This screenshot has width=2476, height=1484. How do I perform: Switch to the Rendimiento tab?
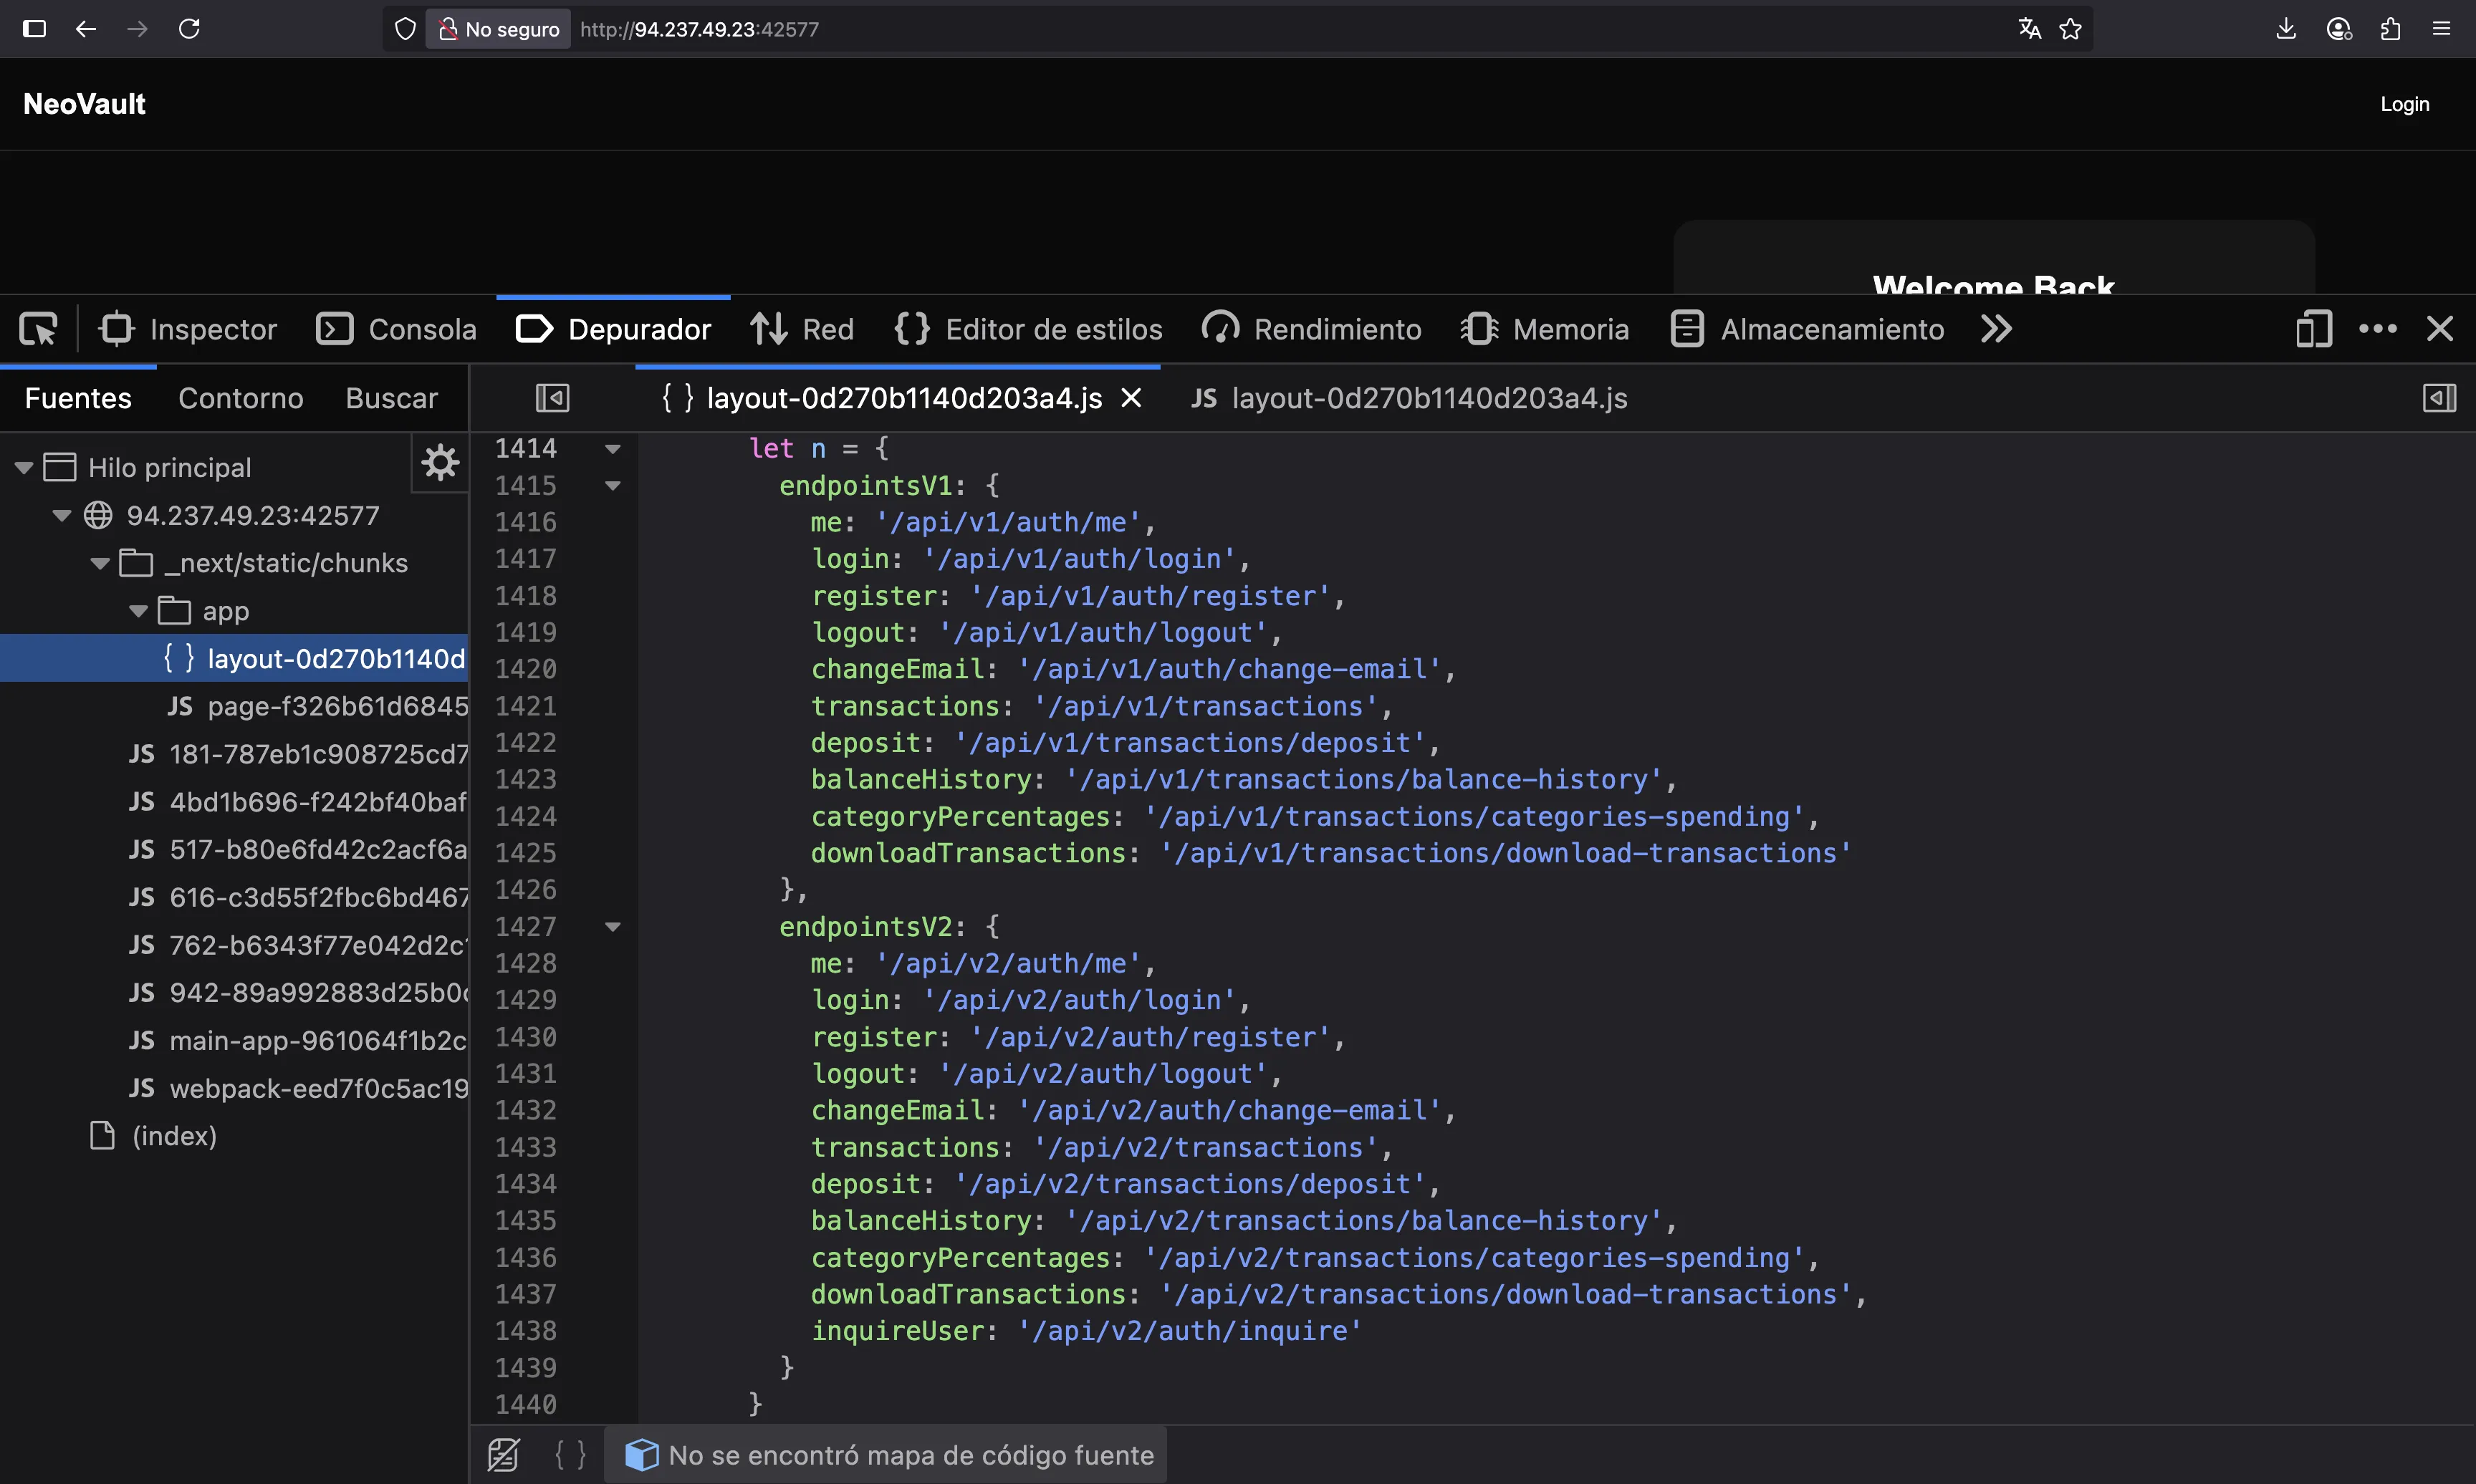1311,329
